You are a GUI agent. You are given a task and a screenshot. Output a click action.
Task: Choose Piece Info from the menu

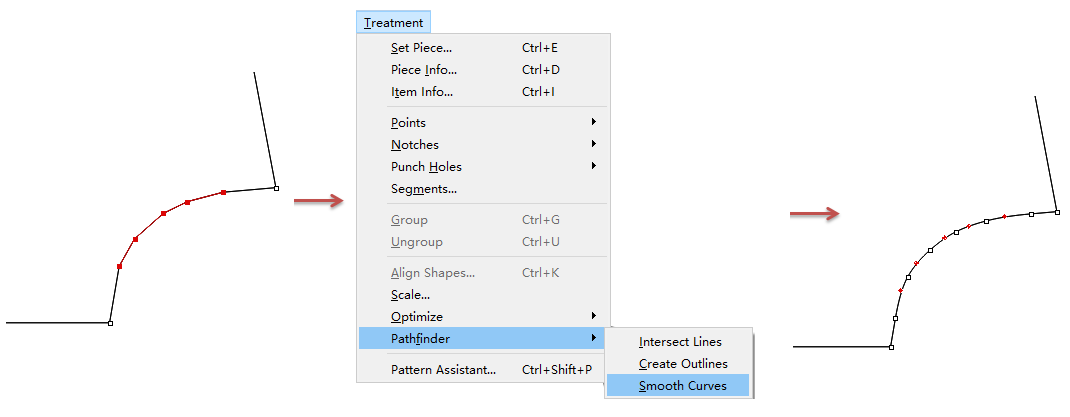[423, 70]
